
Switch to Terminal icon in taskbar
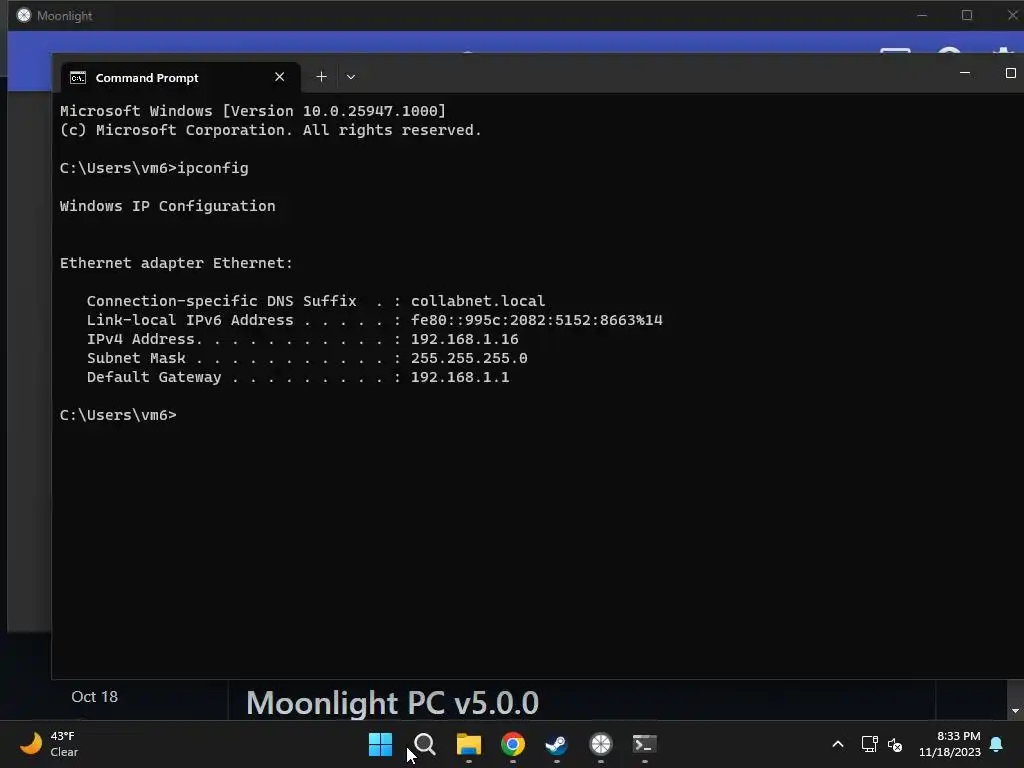pyautogui.click(x=645, y=744)
